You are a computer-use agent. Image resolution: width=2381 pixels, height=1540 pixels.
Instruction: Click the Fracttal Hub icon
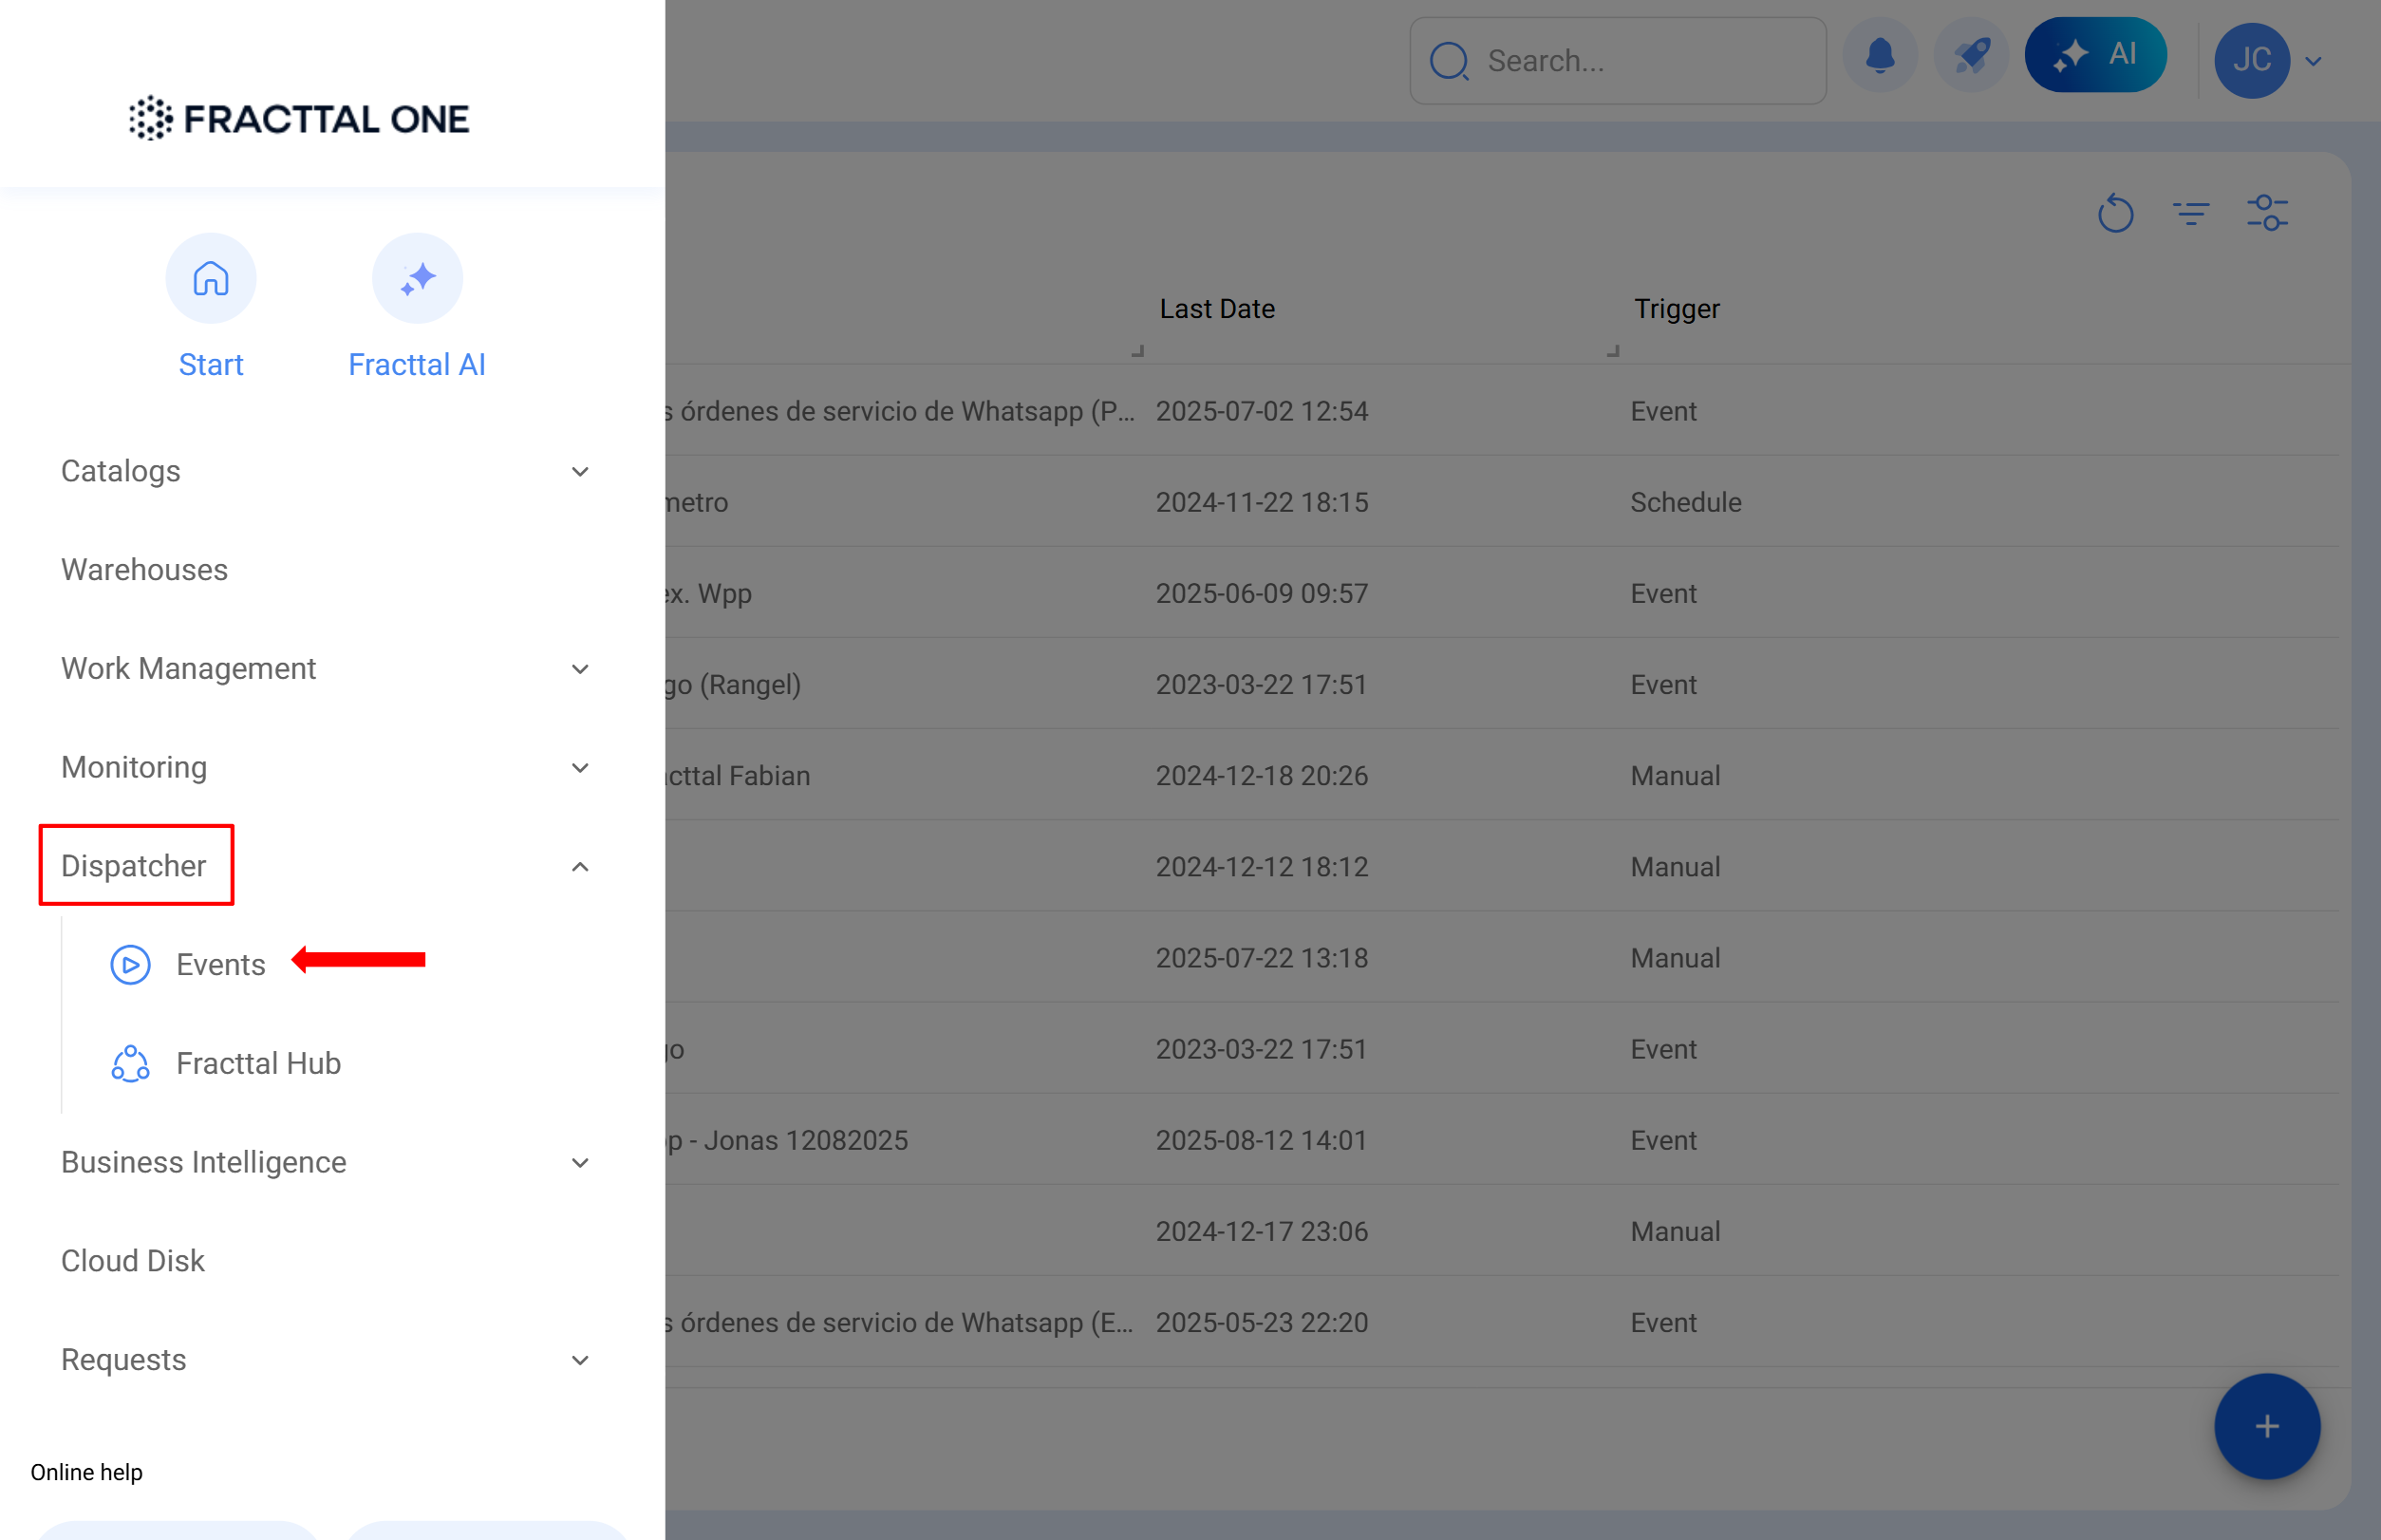[130, 1063]
